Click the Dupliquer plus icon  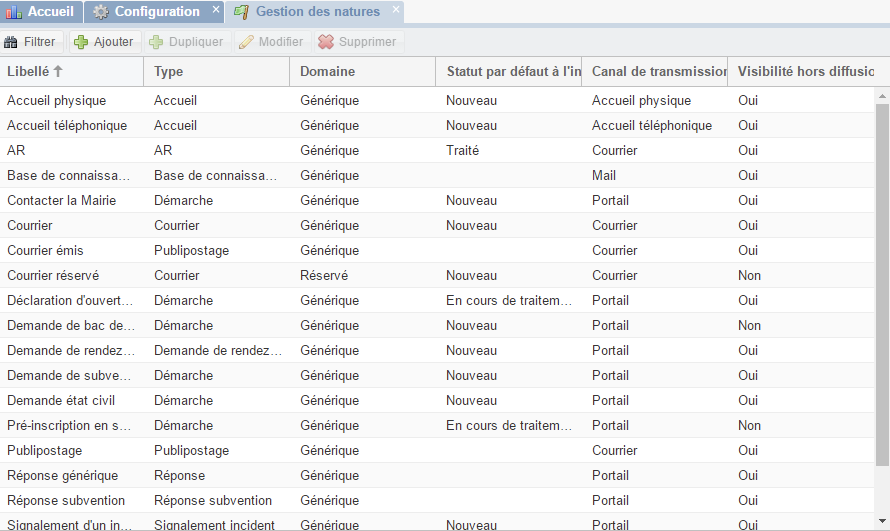156,42
